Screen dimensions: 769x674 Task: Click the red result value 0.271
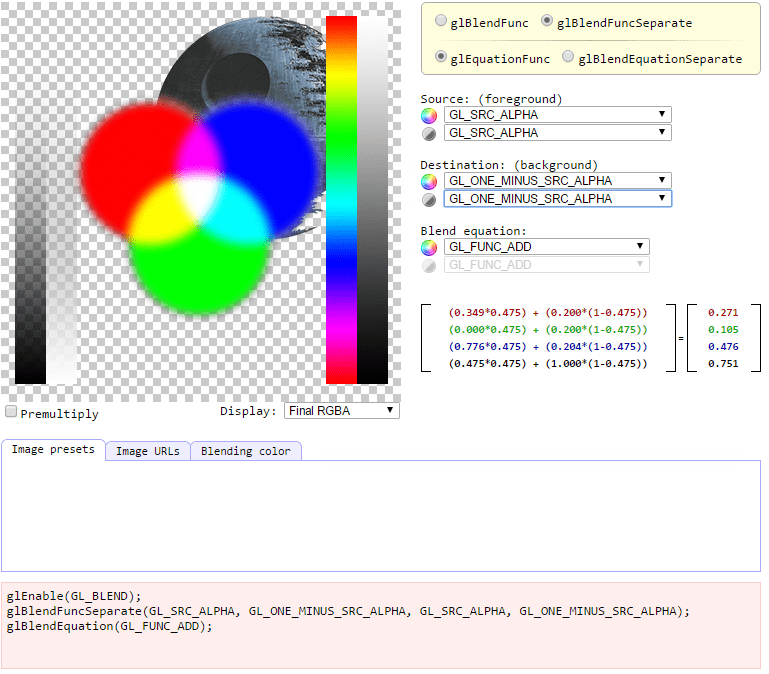click(723, 313)
